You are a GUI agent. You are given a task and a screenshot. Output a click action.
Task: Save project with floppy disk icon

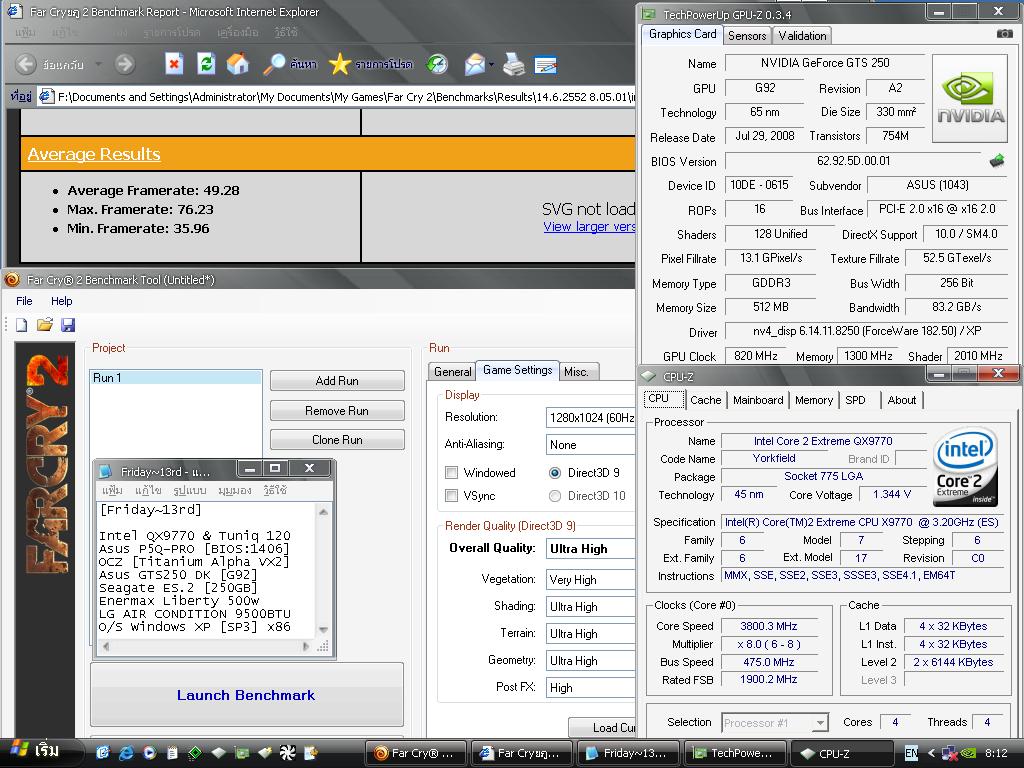(x=68, y=325)
